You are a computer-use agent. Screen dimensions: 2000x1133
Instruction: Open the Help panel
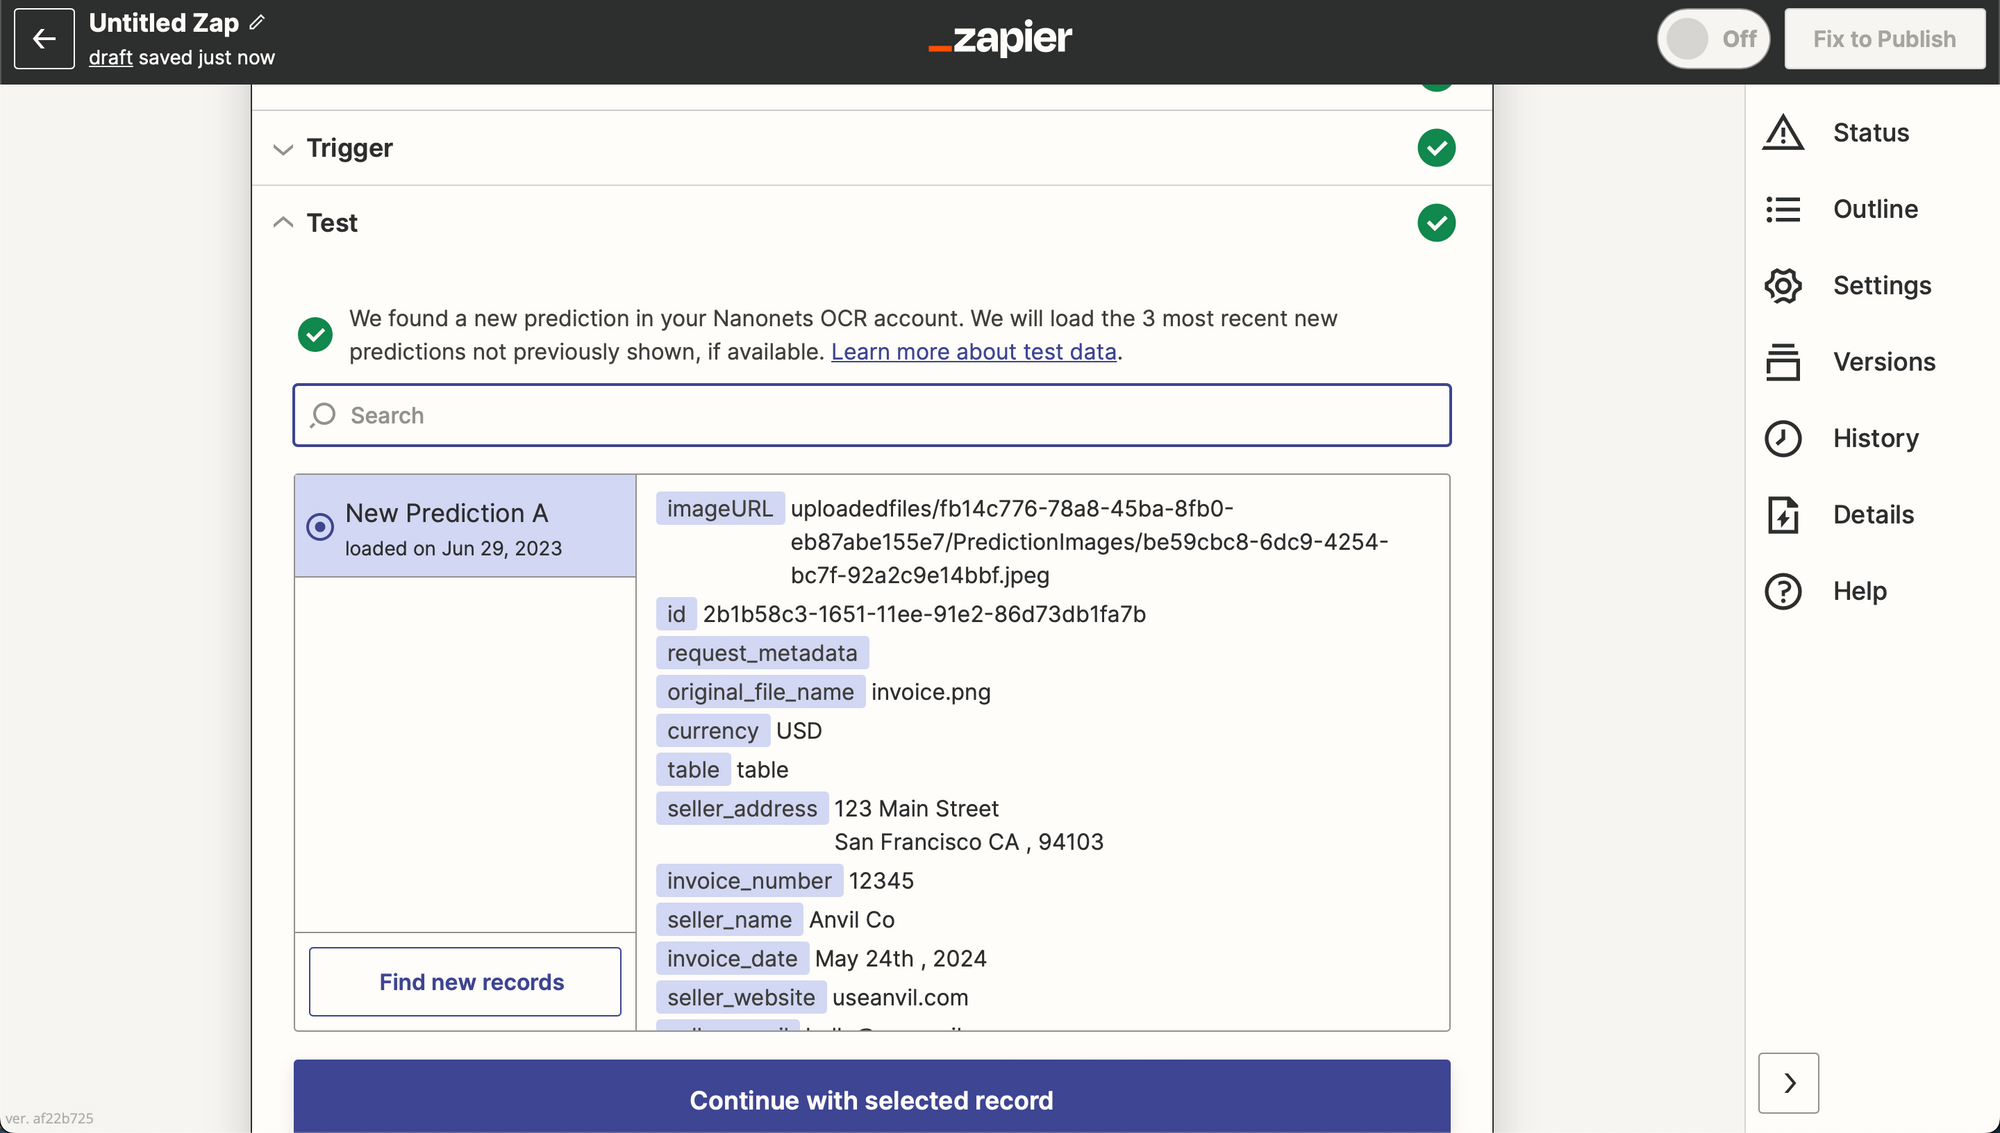click(1863, 589)
